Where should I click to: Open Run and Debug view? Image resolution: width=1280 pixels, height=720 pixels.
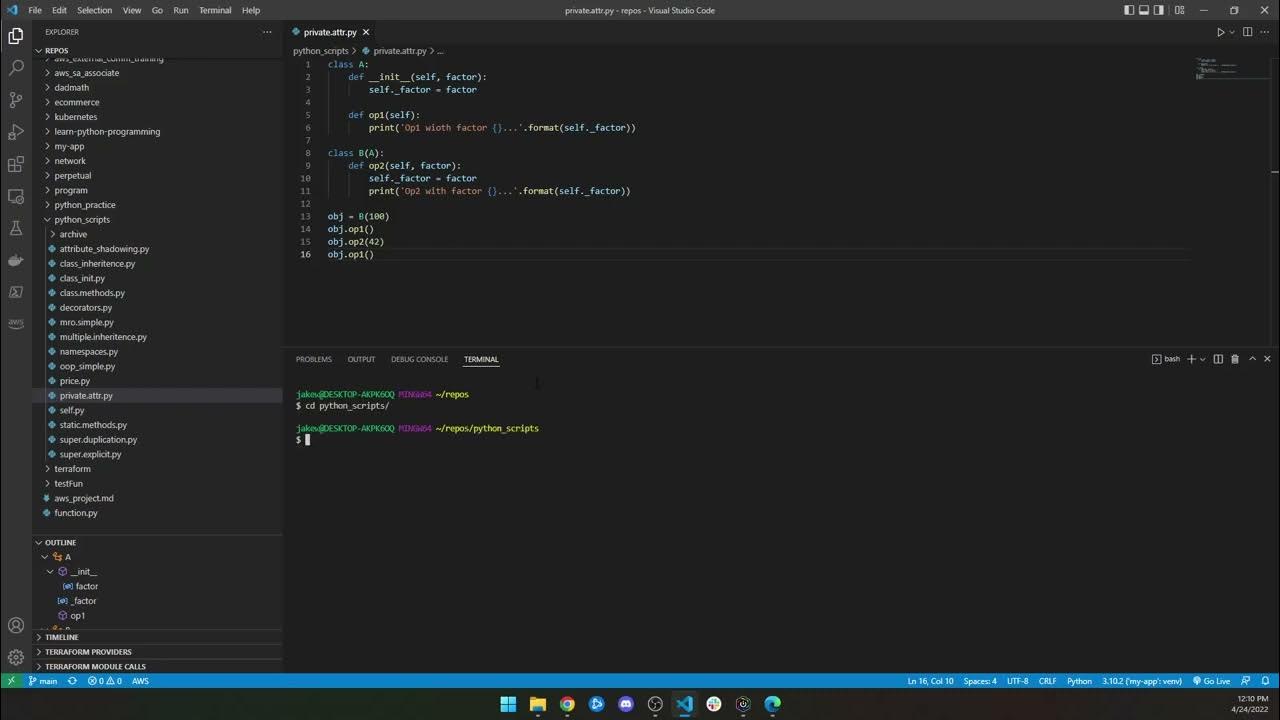[x=16, y=132]
